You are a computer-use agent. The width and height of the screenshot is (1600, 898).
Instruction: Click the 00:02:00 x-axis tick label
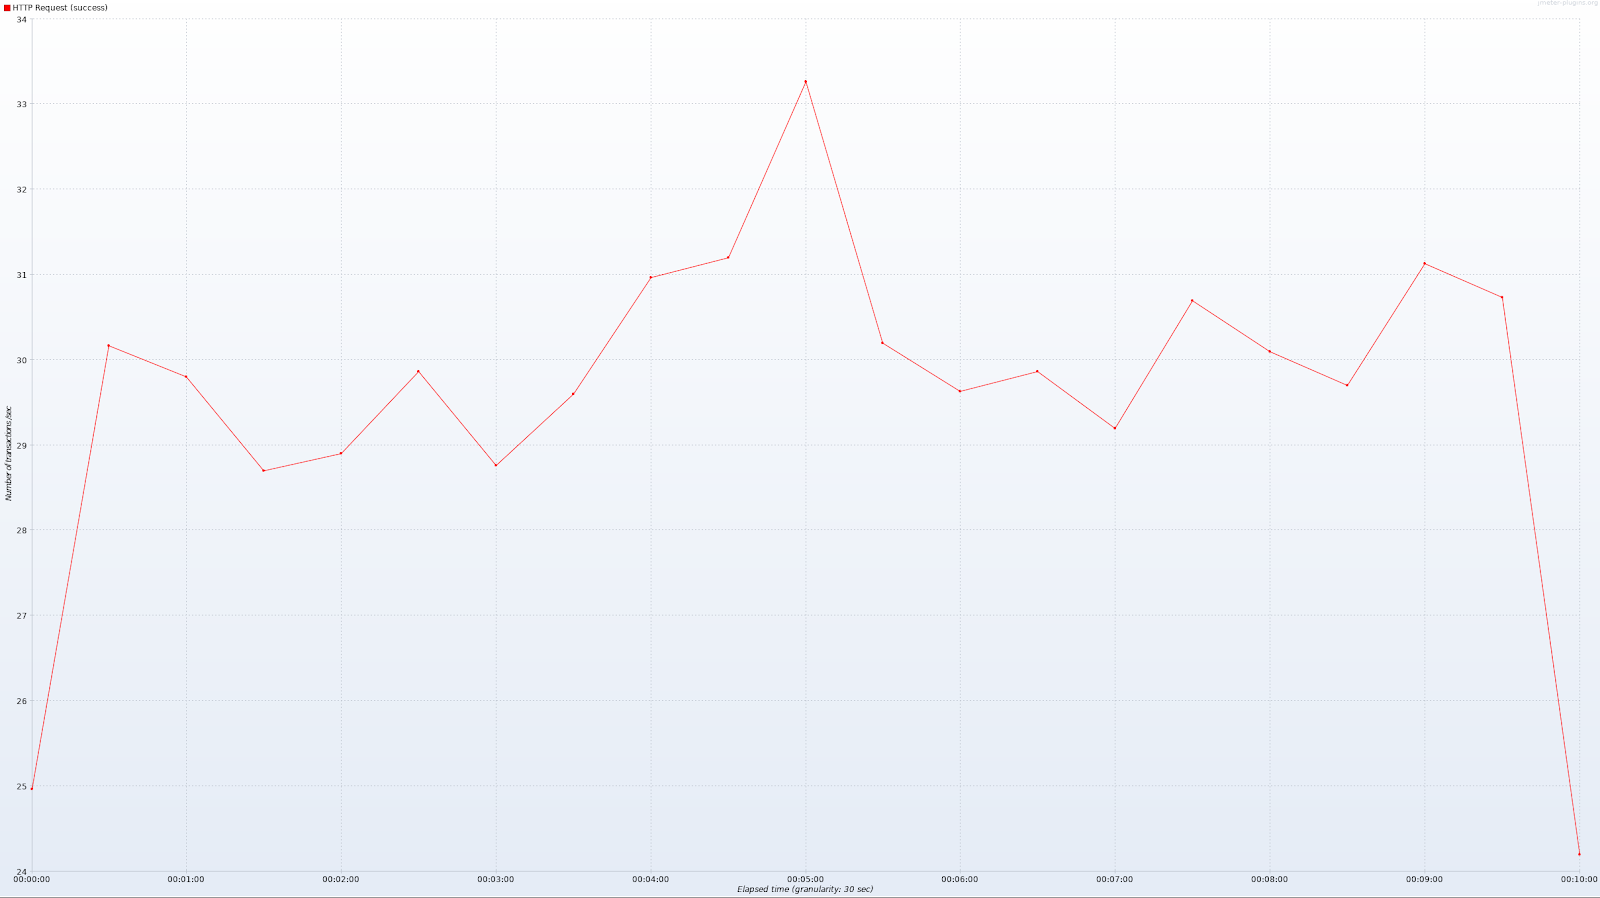341,879
